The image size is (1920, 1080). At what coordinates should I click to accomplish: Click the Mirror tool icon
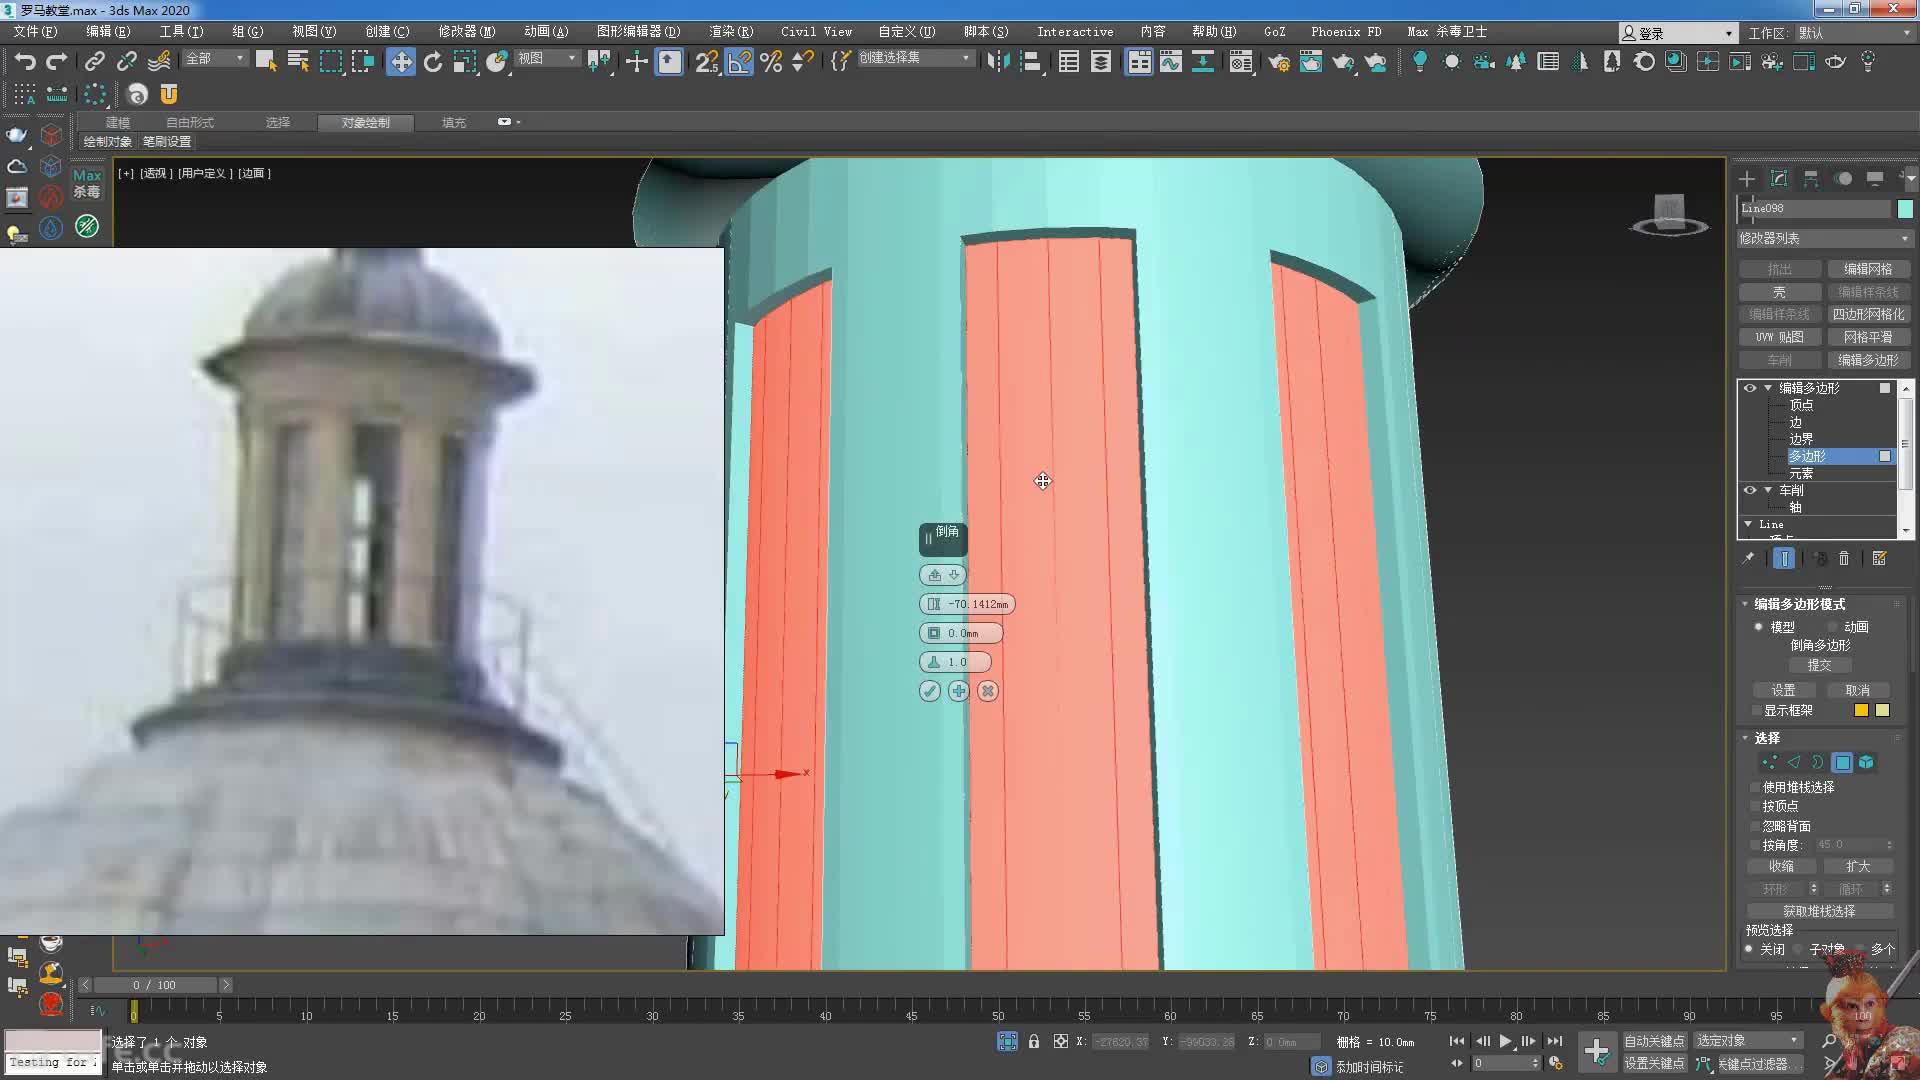coord(997,61)
